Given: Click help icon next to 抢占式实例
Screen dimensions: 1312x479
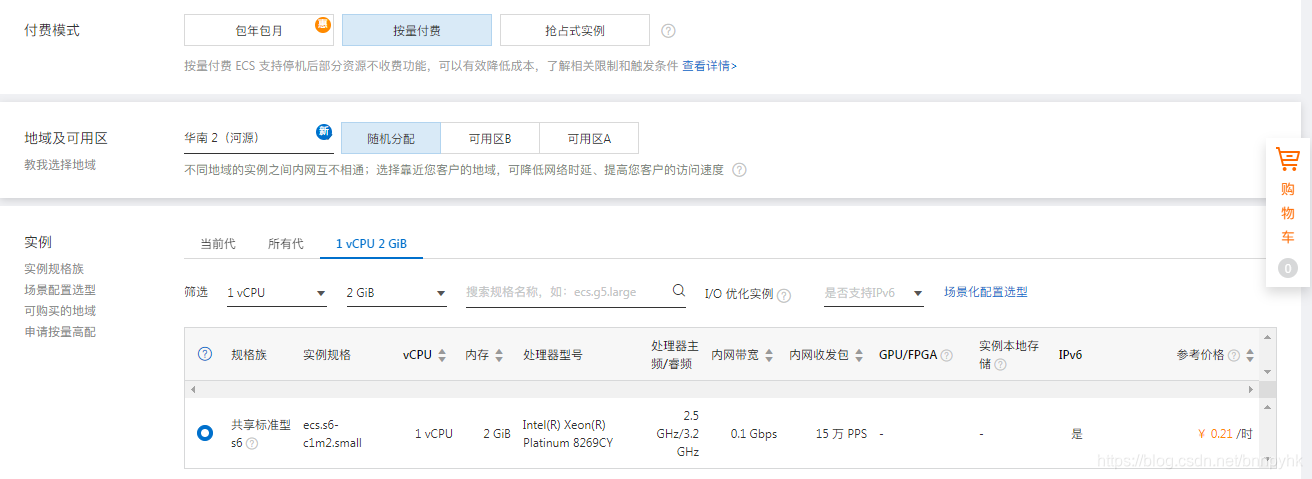Looking at the screenshot, I should click(668, 31).
